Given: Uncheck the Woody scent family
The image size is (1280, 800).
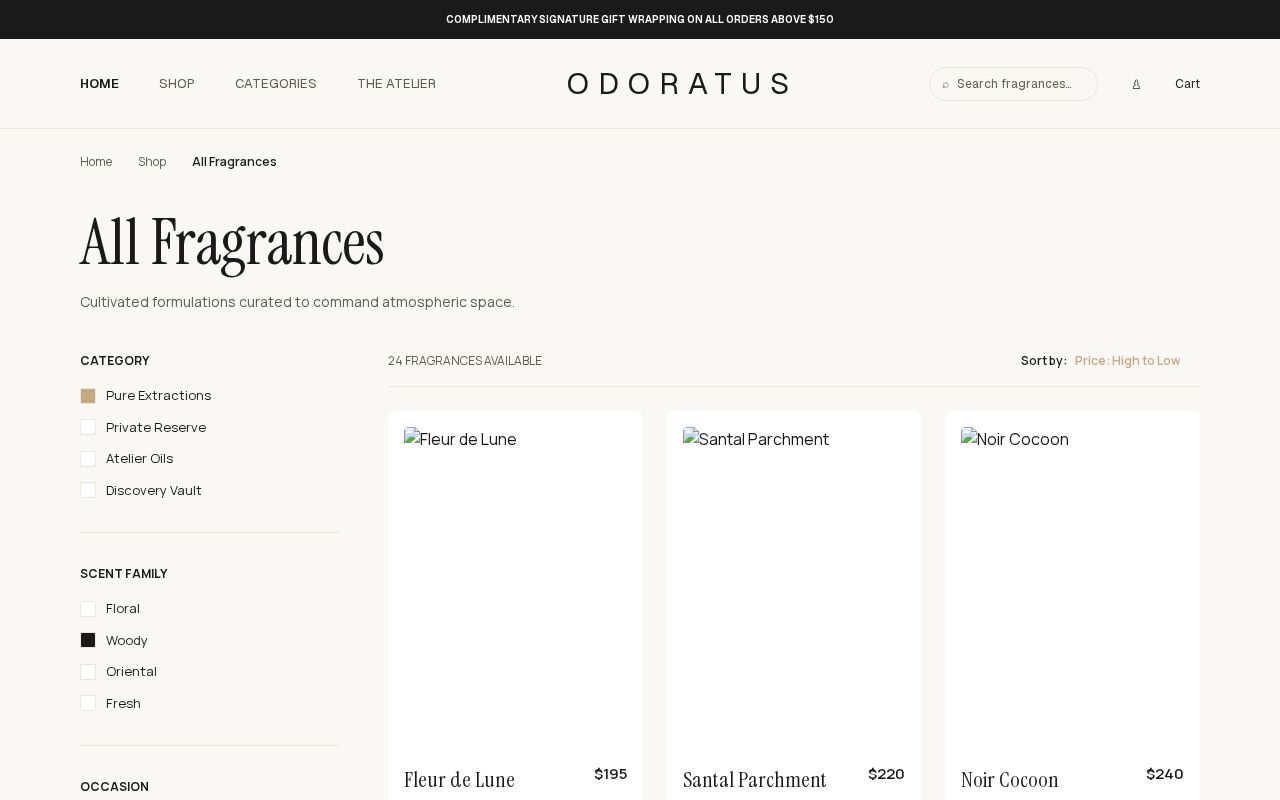Looking at the screenshot, I should [x=88, y=640].
